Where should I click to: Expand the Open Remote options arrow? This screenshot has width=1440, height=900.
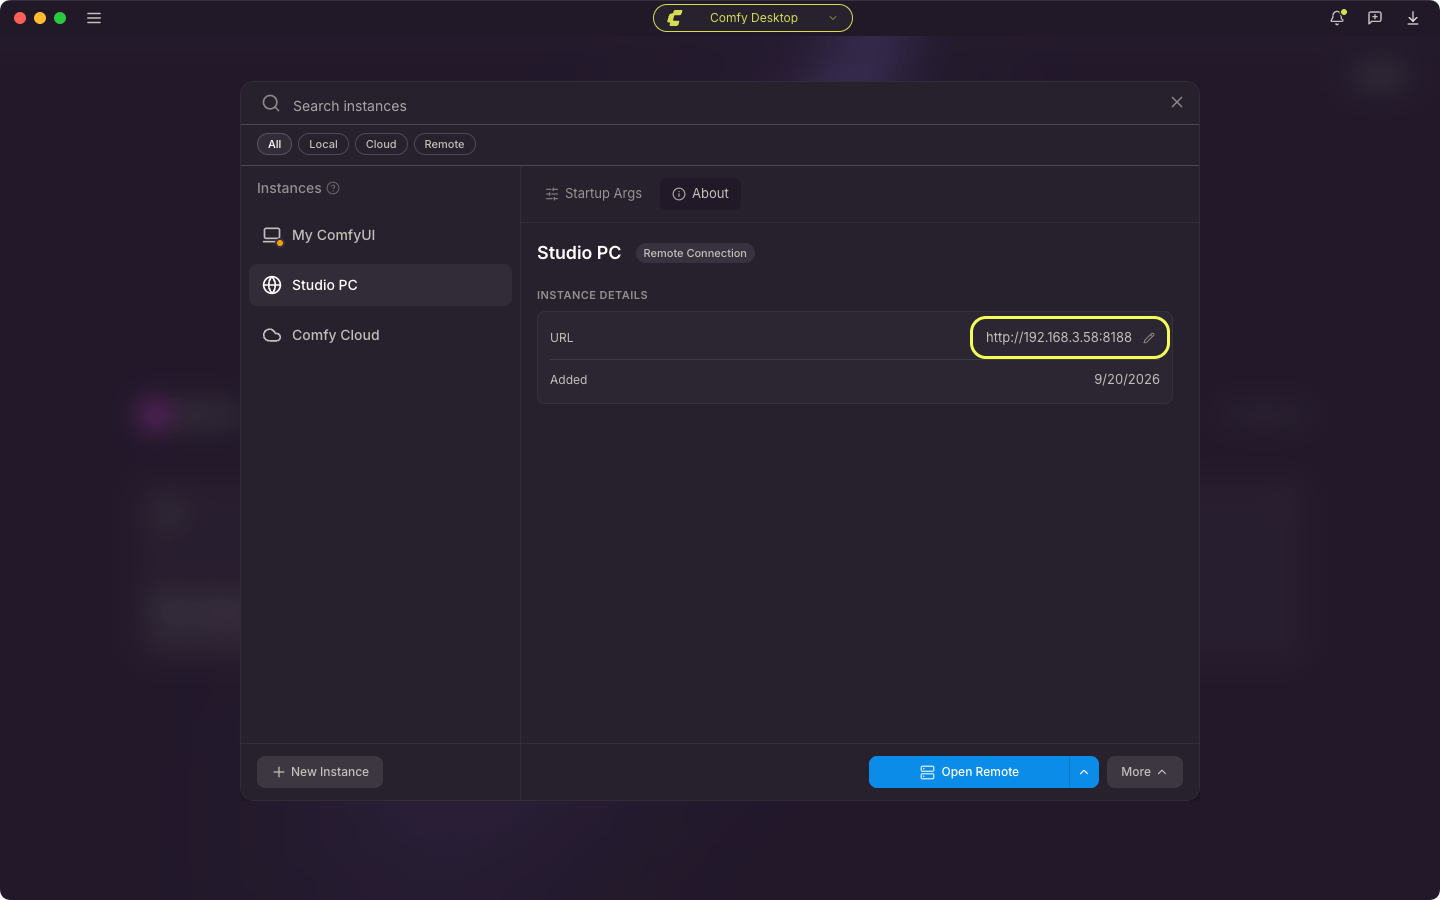tap(1084, 772)
